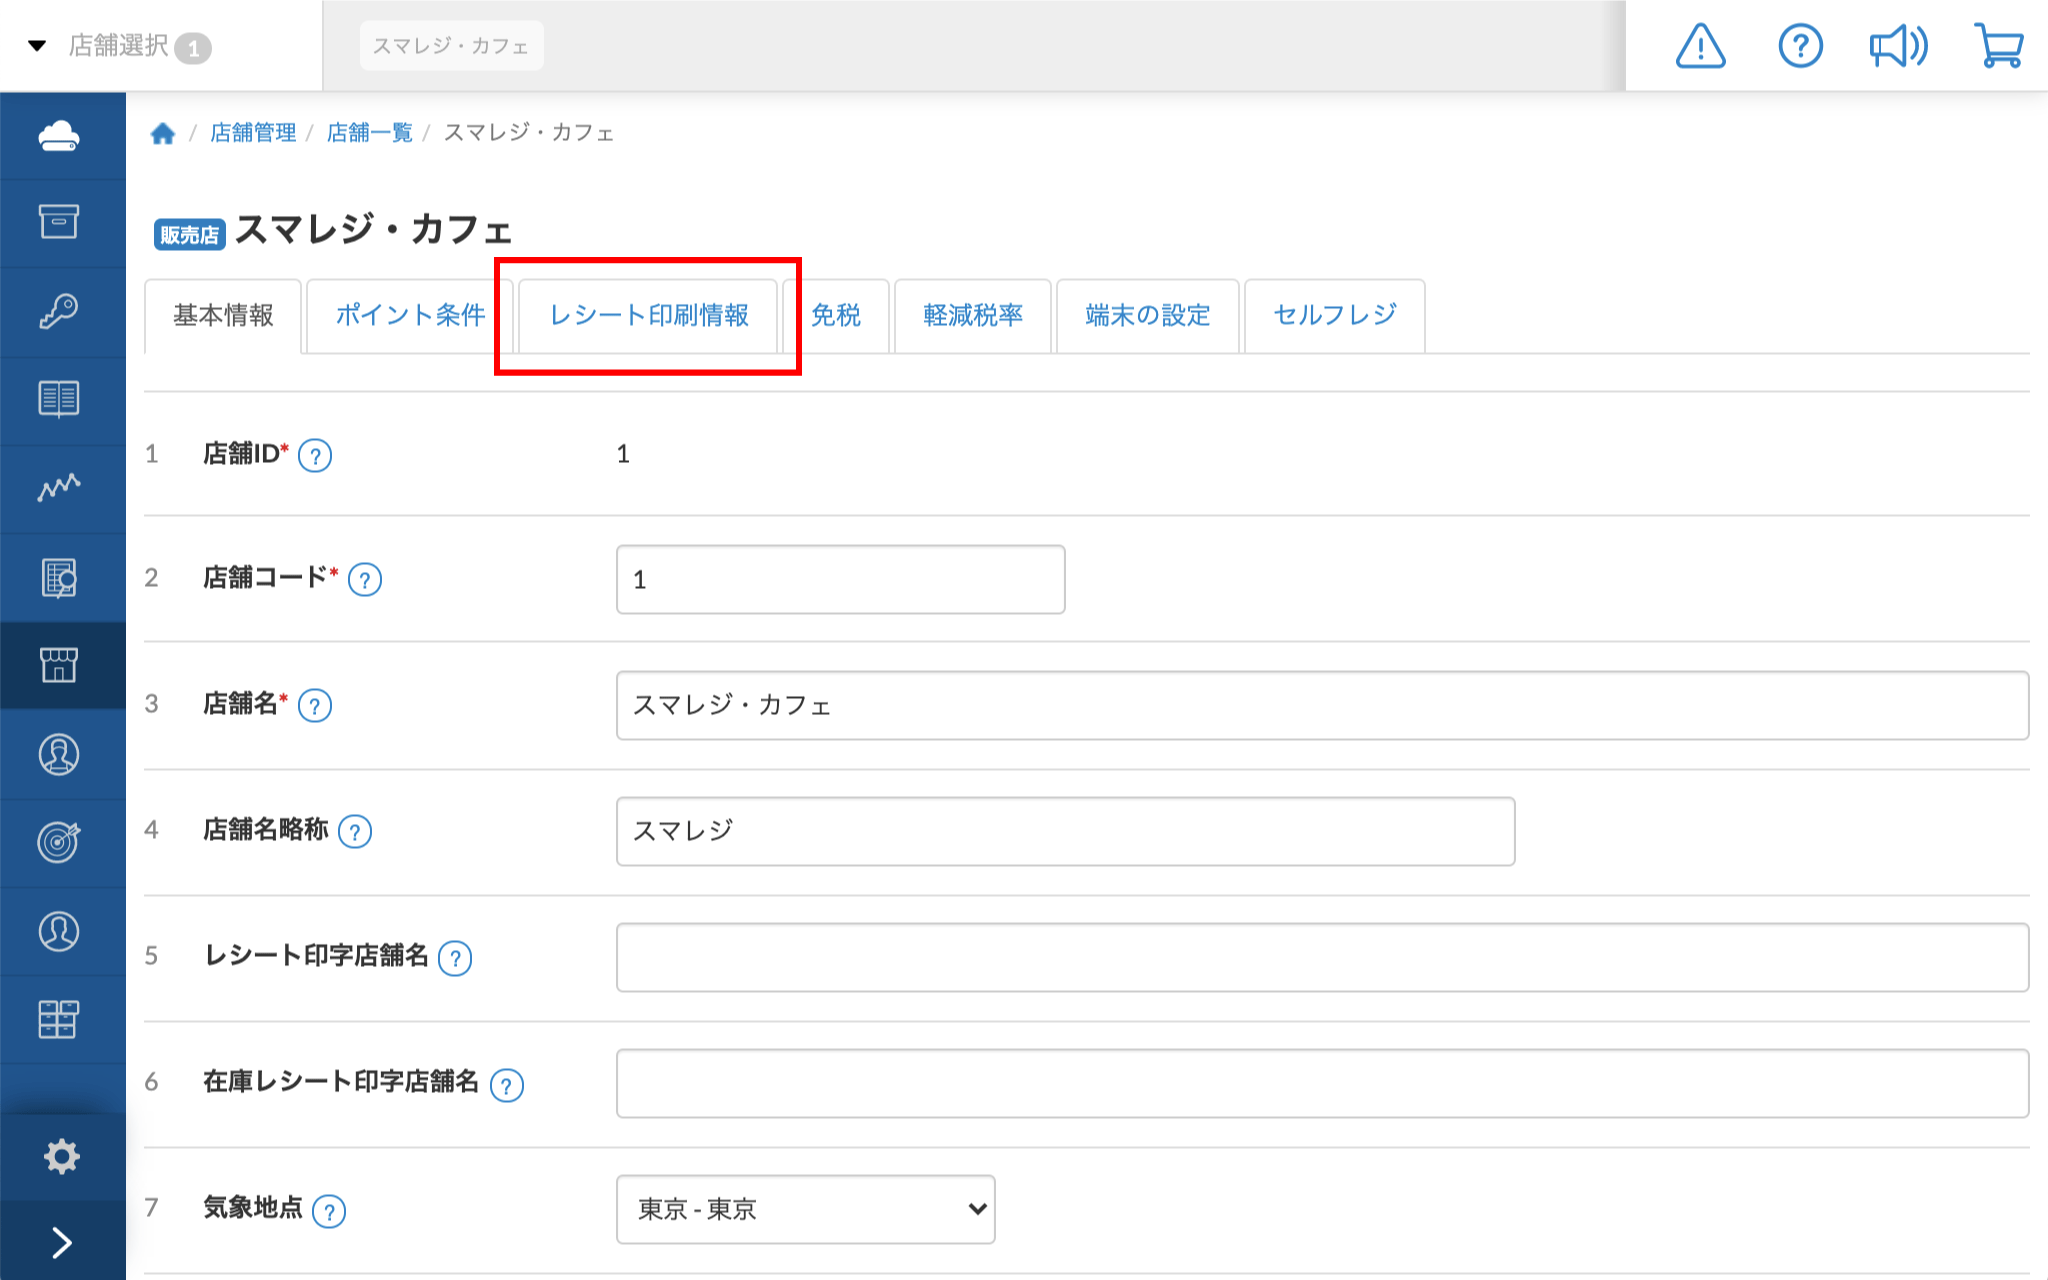Click the home breadcrumb icon

[163, 133]
